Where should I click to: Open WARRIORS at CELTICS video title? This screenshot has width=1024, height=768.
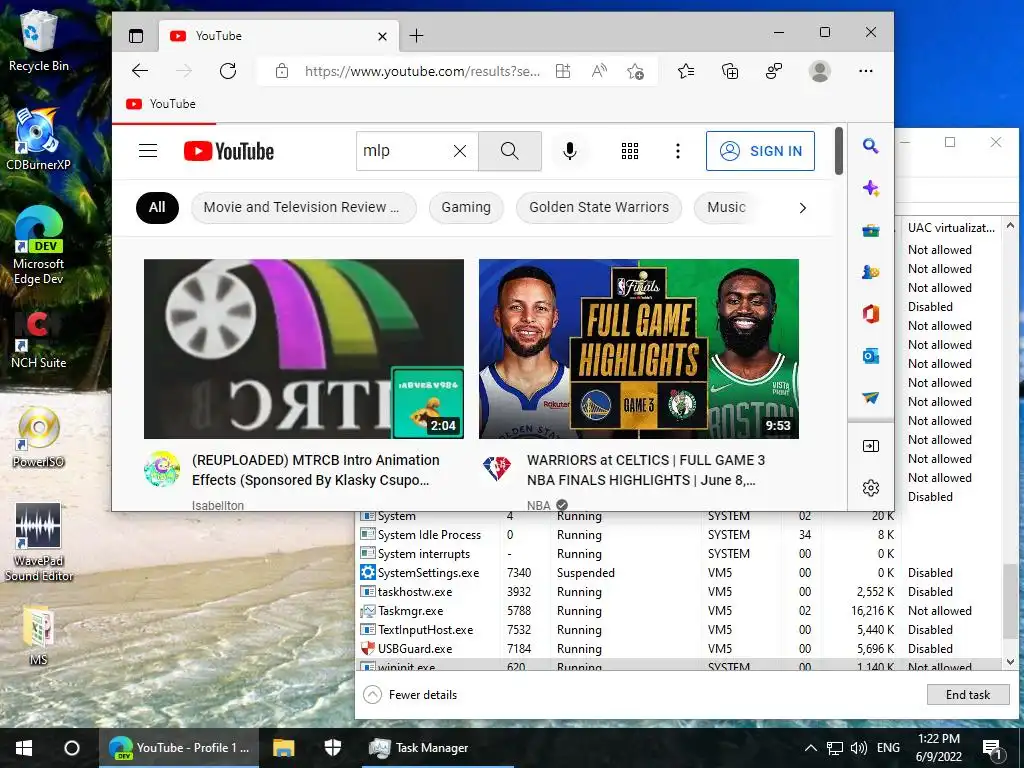pyautogui.click(x=645, y=470)
